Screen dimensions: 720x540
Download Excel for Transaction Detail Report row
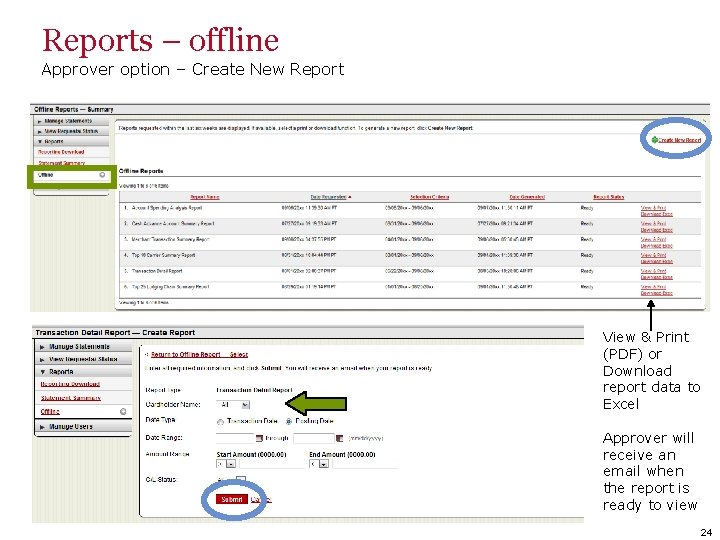(x=657, y=277)
